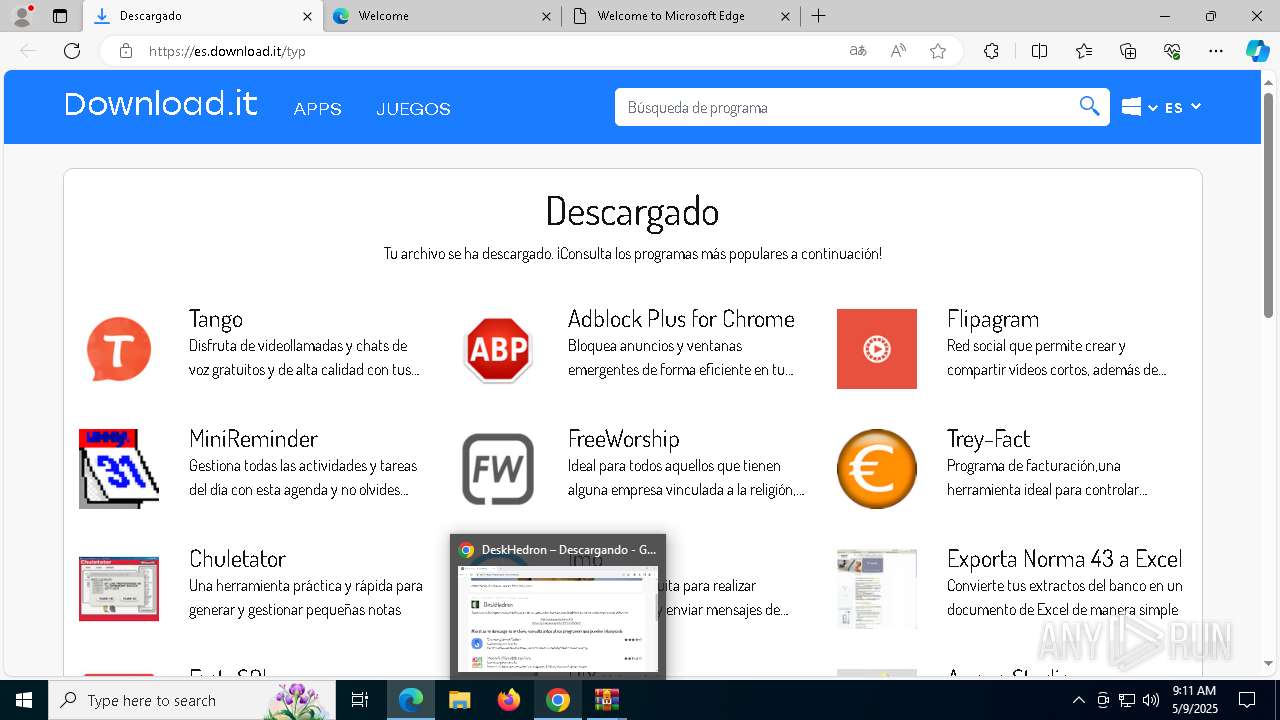Open the APPS menu item
This screenshot has width=1280, height=720.
coord(318,109)
